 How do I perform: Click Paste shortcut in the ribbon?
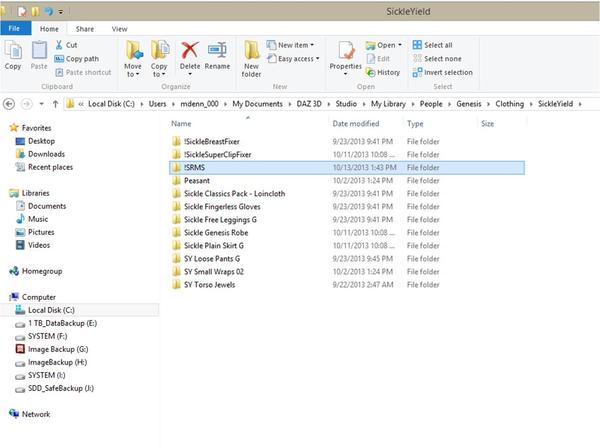click(83, 72)
